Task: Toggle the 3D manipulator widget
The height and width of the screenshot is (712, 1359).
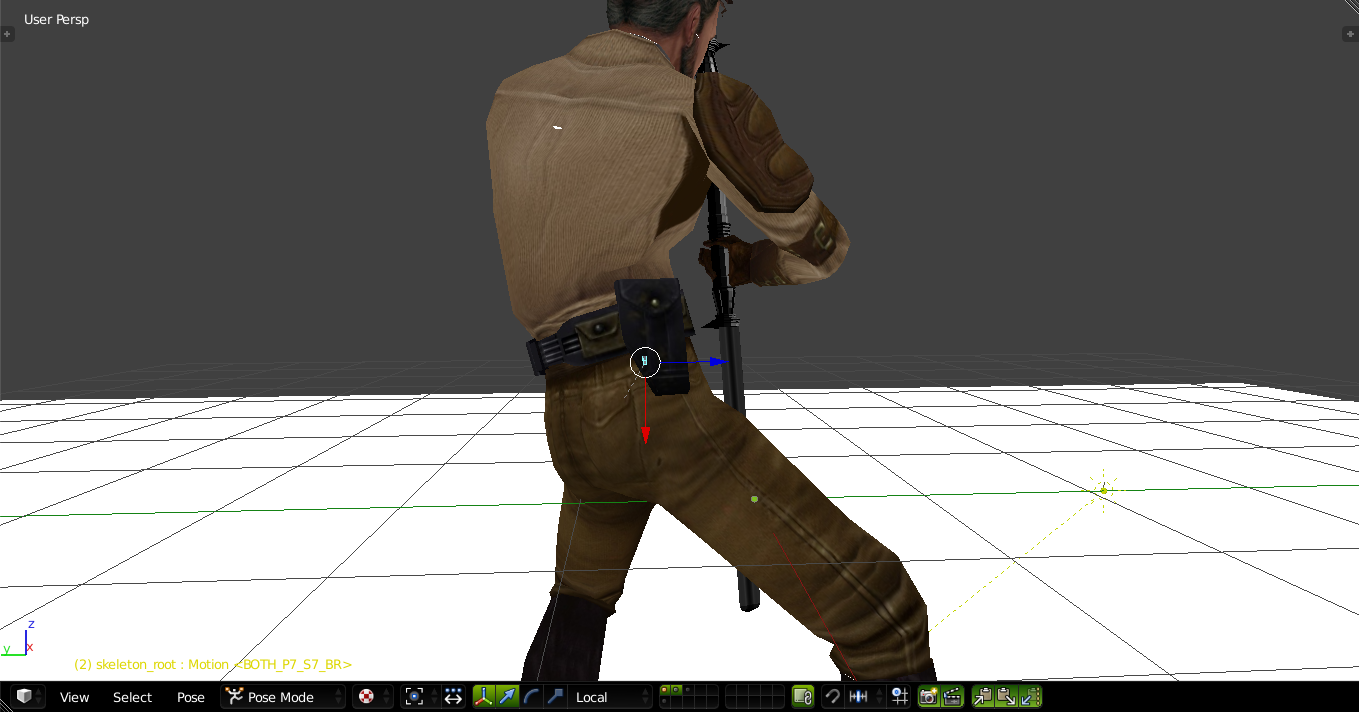Action: 484,697
